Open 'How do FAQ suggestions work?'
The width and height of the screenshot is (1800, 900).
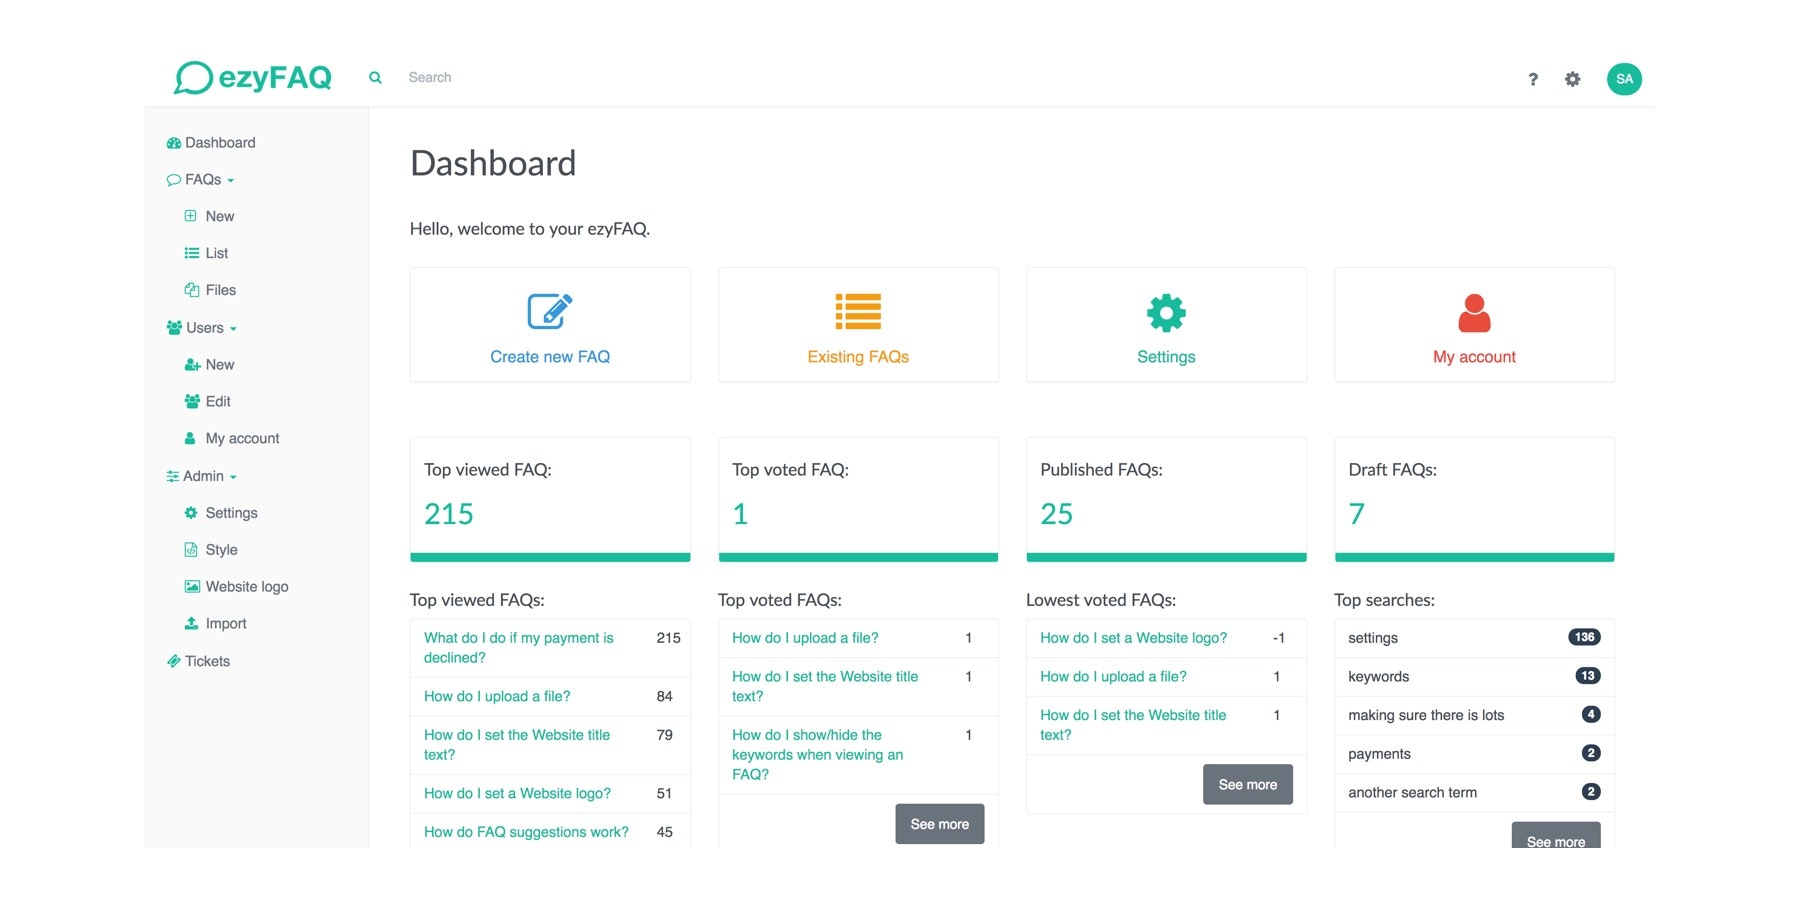click(526, 832)
